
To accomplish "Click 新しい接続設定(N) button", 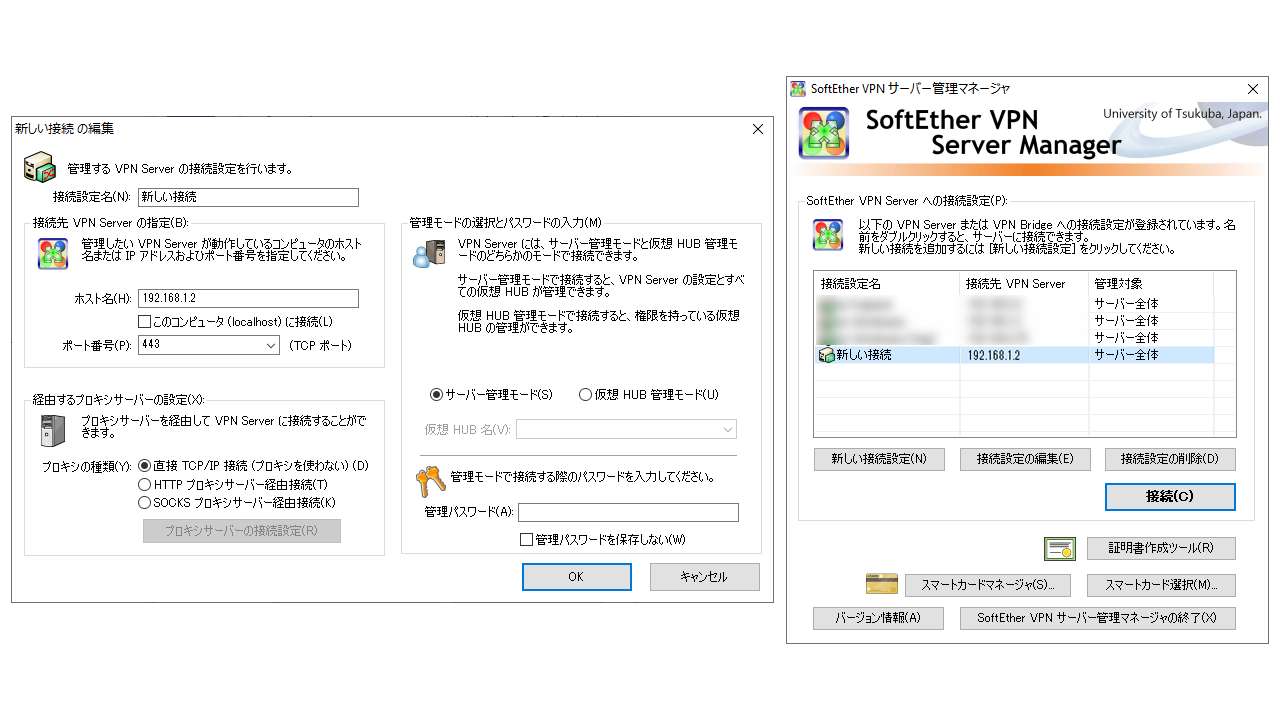I will (879, 460).
